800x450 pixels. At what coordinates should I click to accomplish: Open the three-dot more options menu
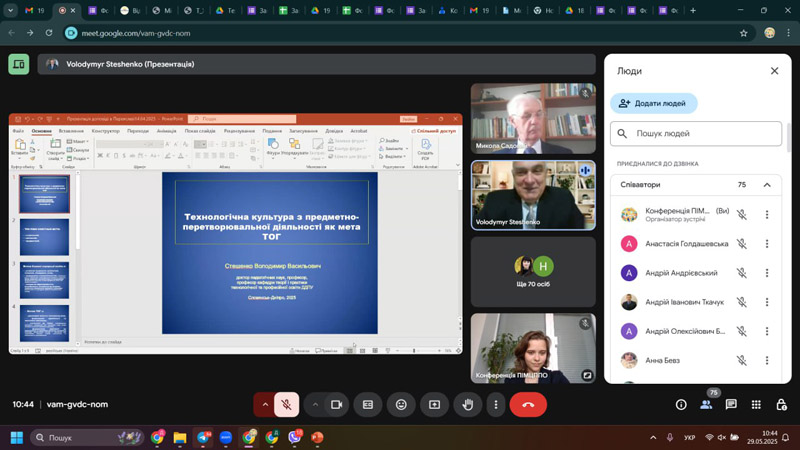495,405
